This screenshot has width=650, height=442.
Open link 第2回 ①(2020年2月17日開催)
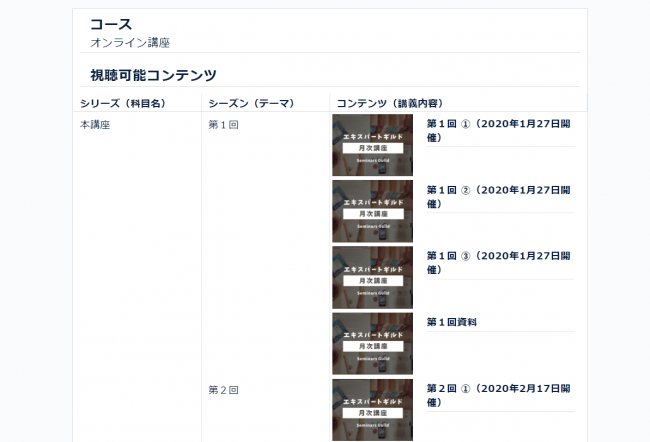(499, 396)
